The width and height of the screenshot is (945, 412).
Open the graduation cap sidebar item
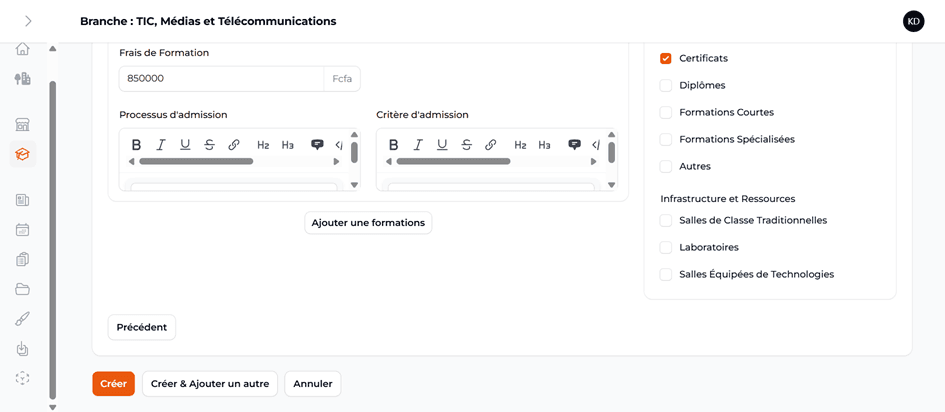coord(22,154)
